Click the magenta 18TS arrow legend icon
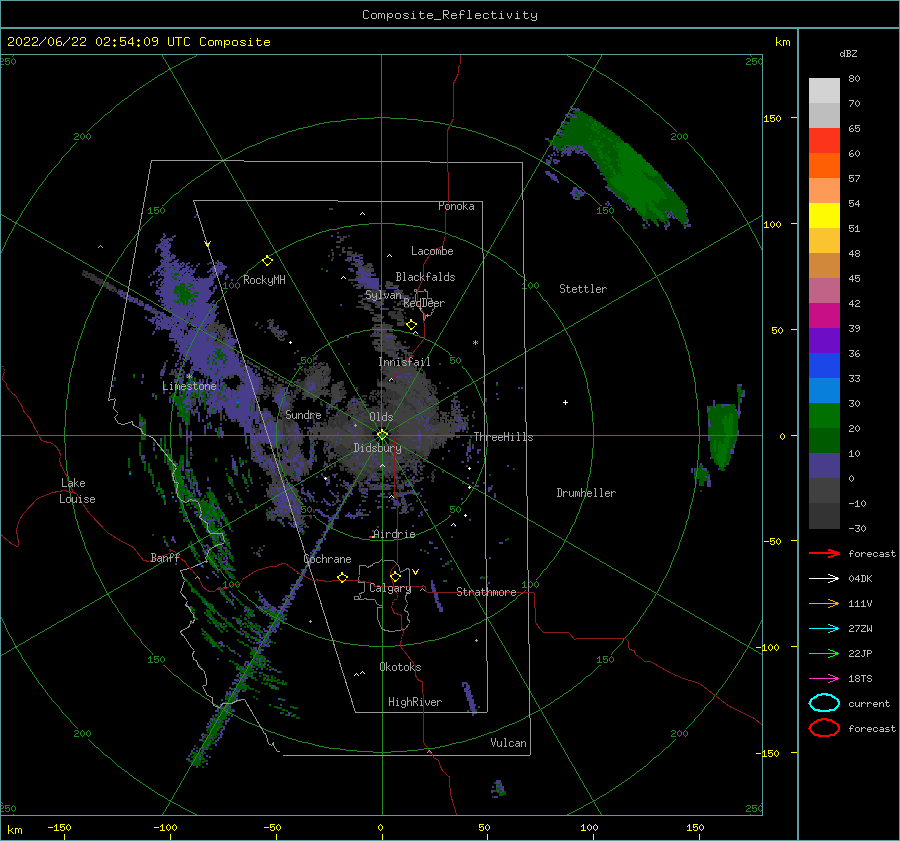This screenshot has height=841, width=900. (x=824, y=679)
